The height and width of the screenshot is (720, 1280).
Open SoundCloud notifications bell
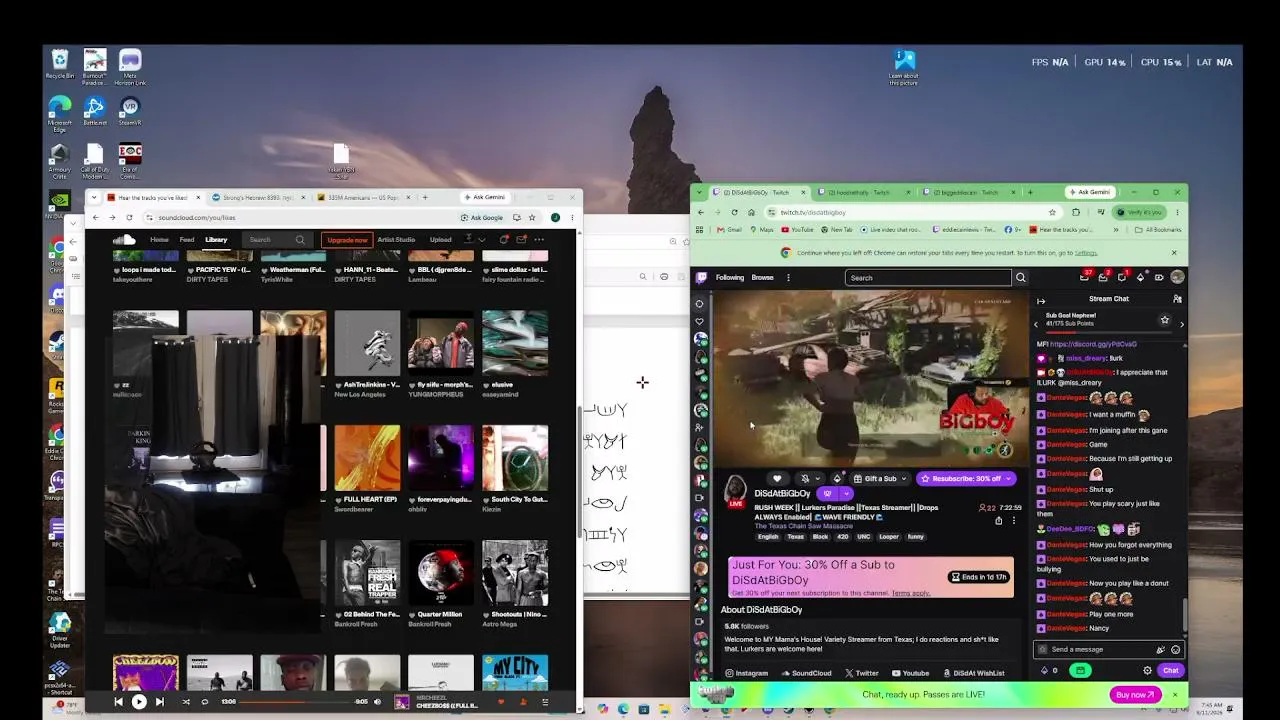point(504,240)
